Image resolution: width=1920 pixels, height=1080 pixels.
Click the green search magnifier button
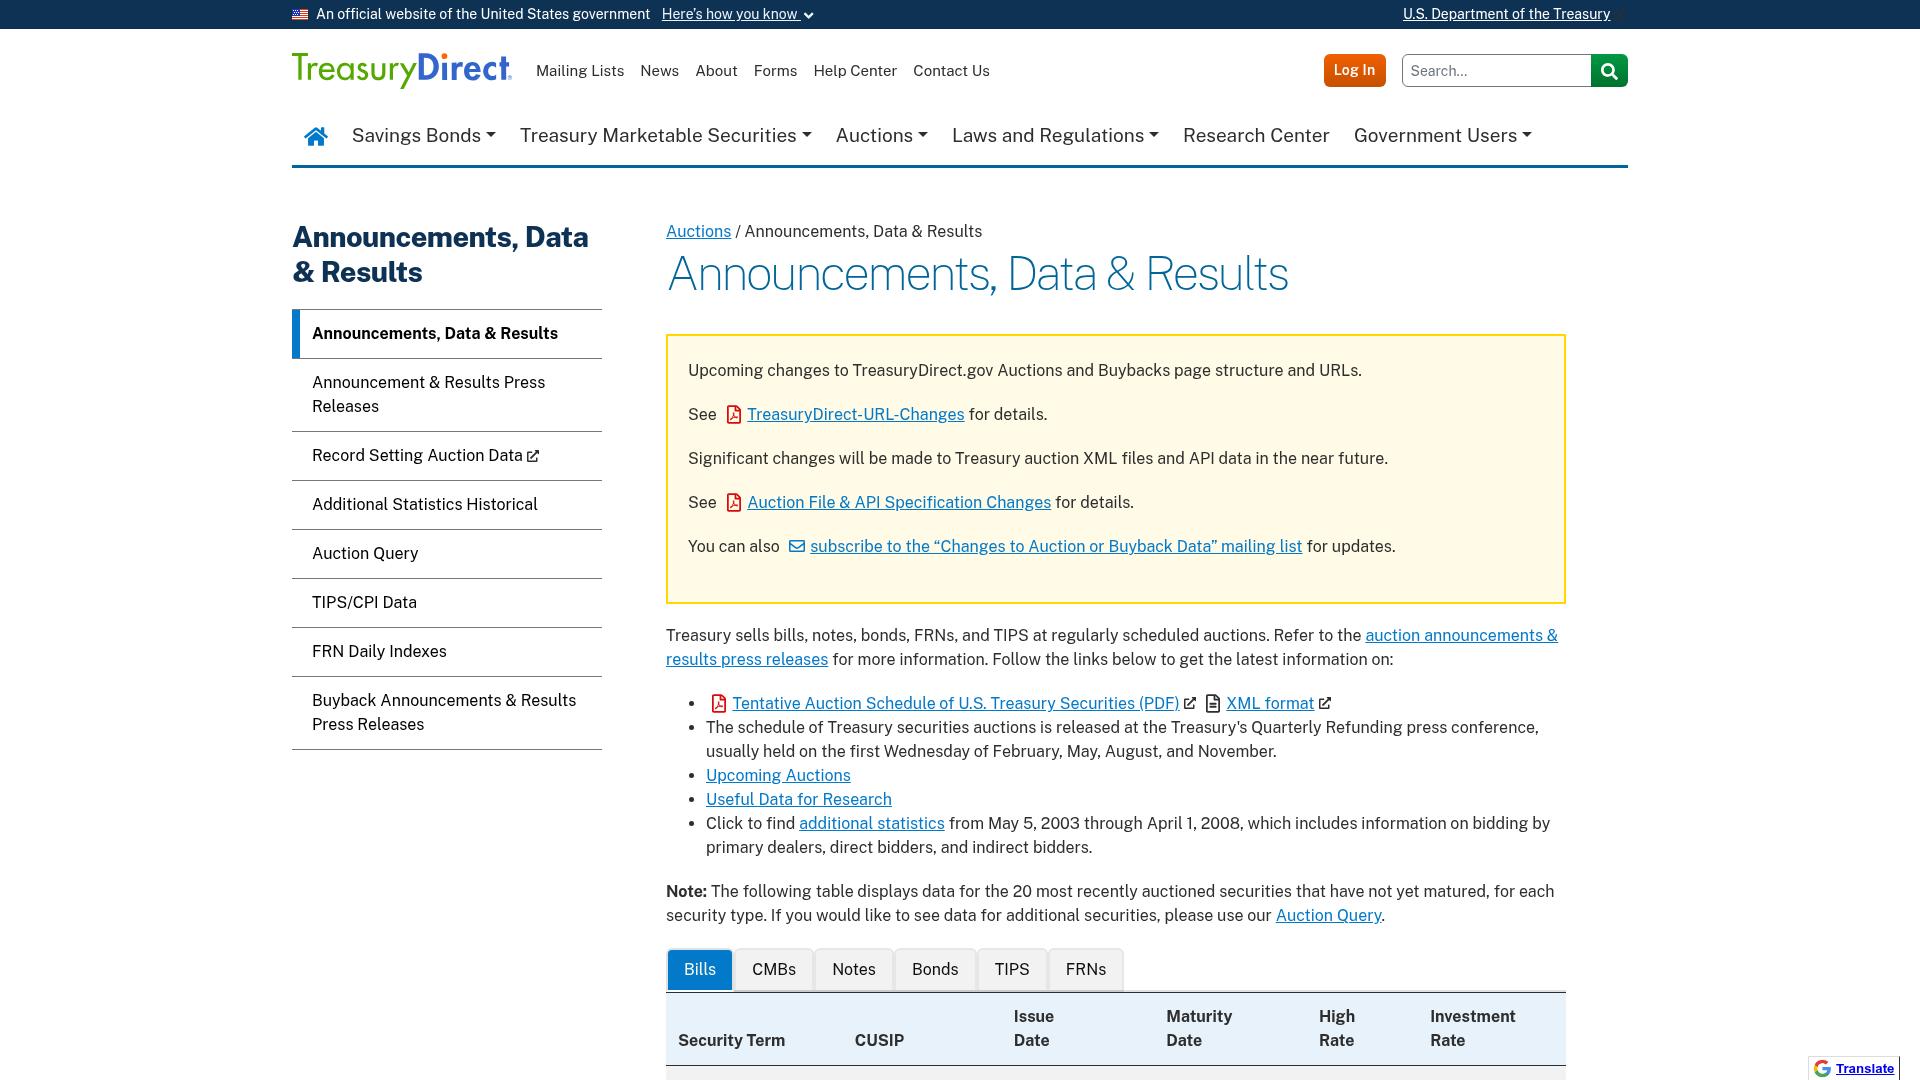click(1609, 71)
